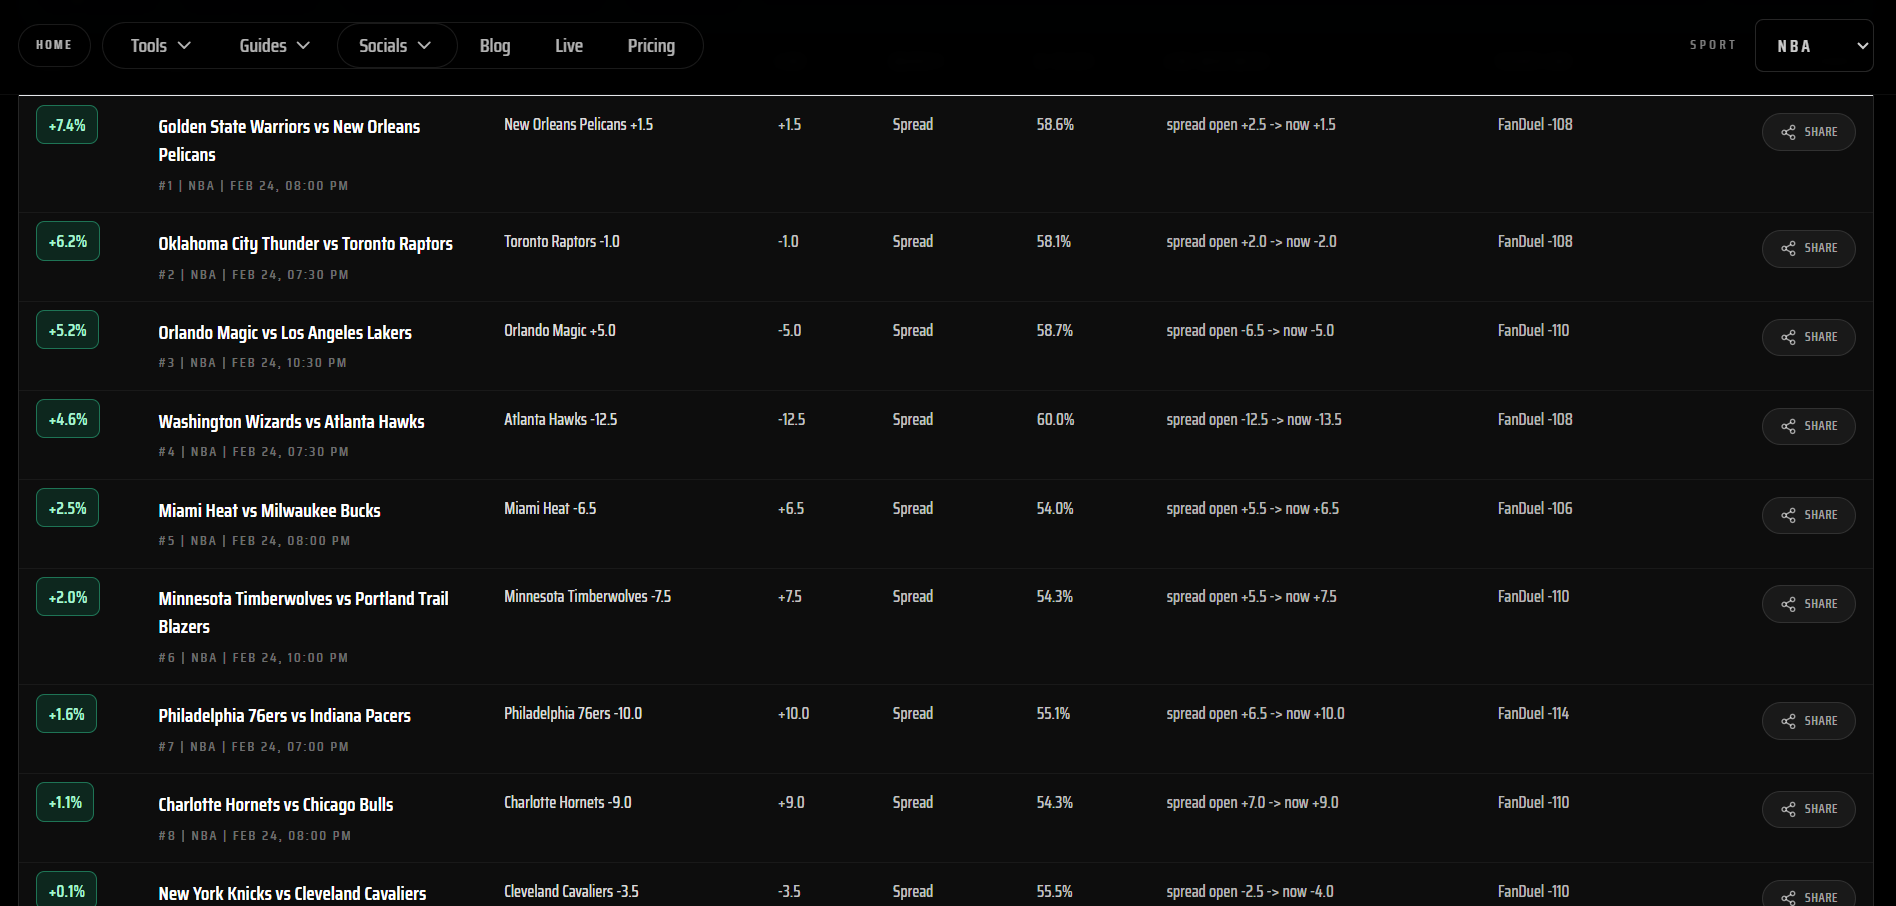Change the sport using the NBA selector

(1814, 45)
